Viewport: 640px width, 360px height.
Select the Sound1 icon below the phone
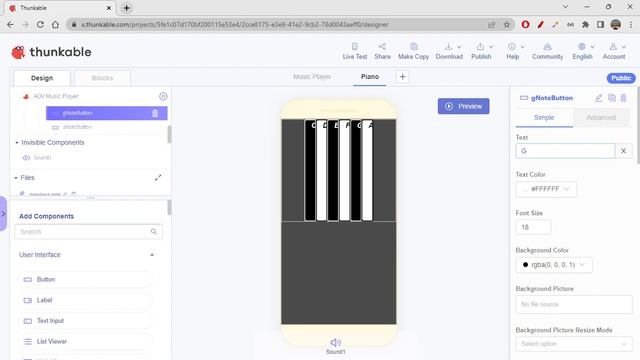point(336,346)
